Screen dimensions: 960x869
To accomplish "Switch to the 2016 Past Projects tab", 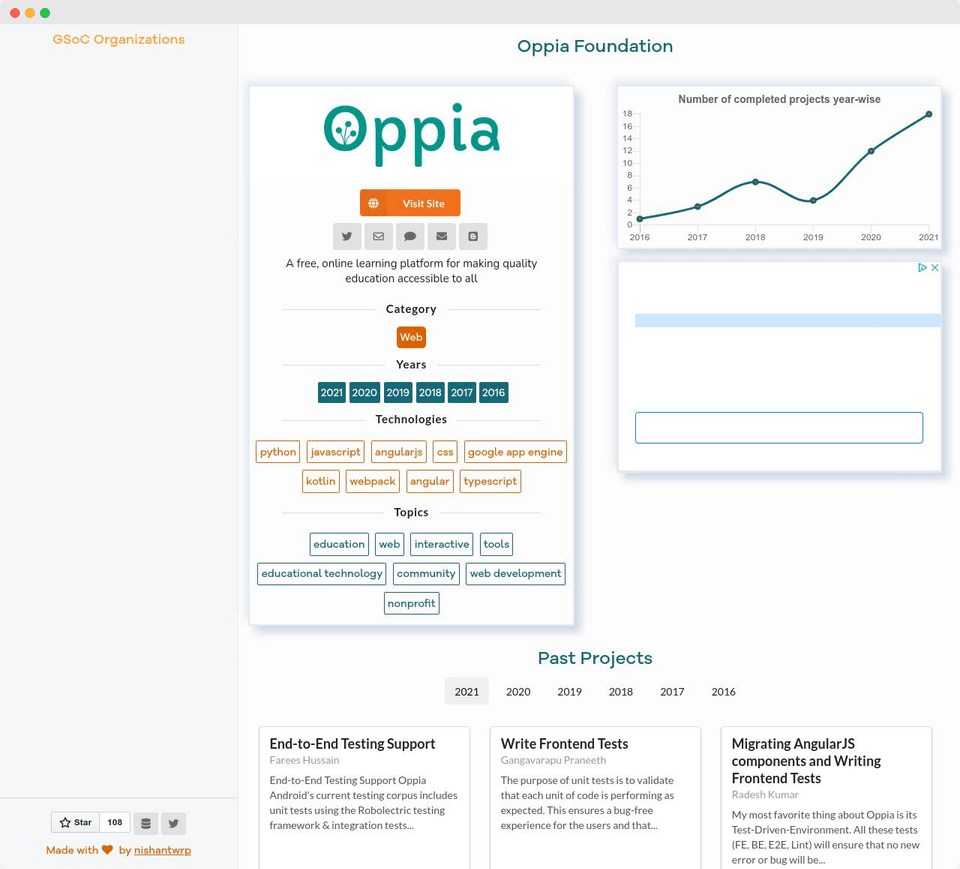I will click(x=724, y=691).
